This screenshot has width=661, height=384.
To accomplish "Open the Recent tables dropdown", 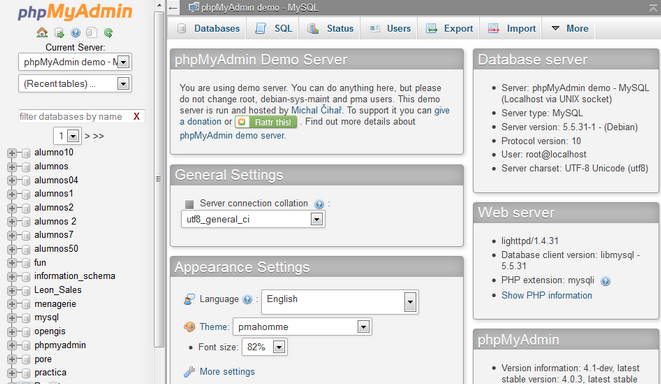I will 75,83.
